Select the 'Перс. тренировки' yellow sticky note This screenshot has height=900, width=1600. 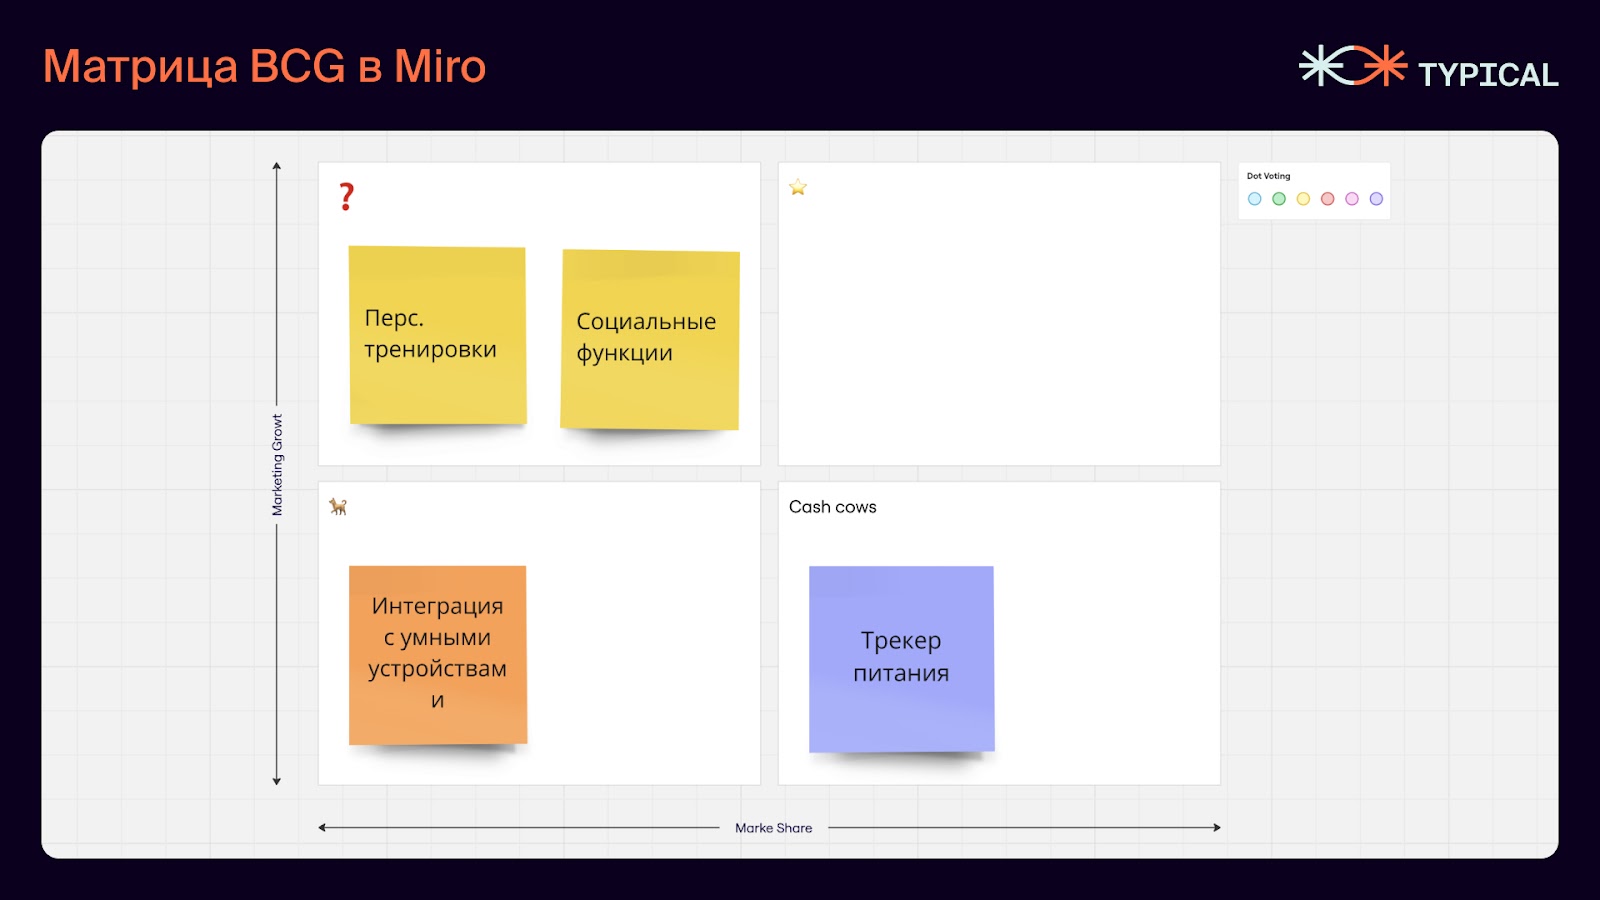click(x=437, y=335)
